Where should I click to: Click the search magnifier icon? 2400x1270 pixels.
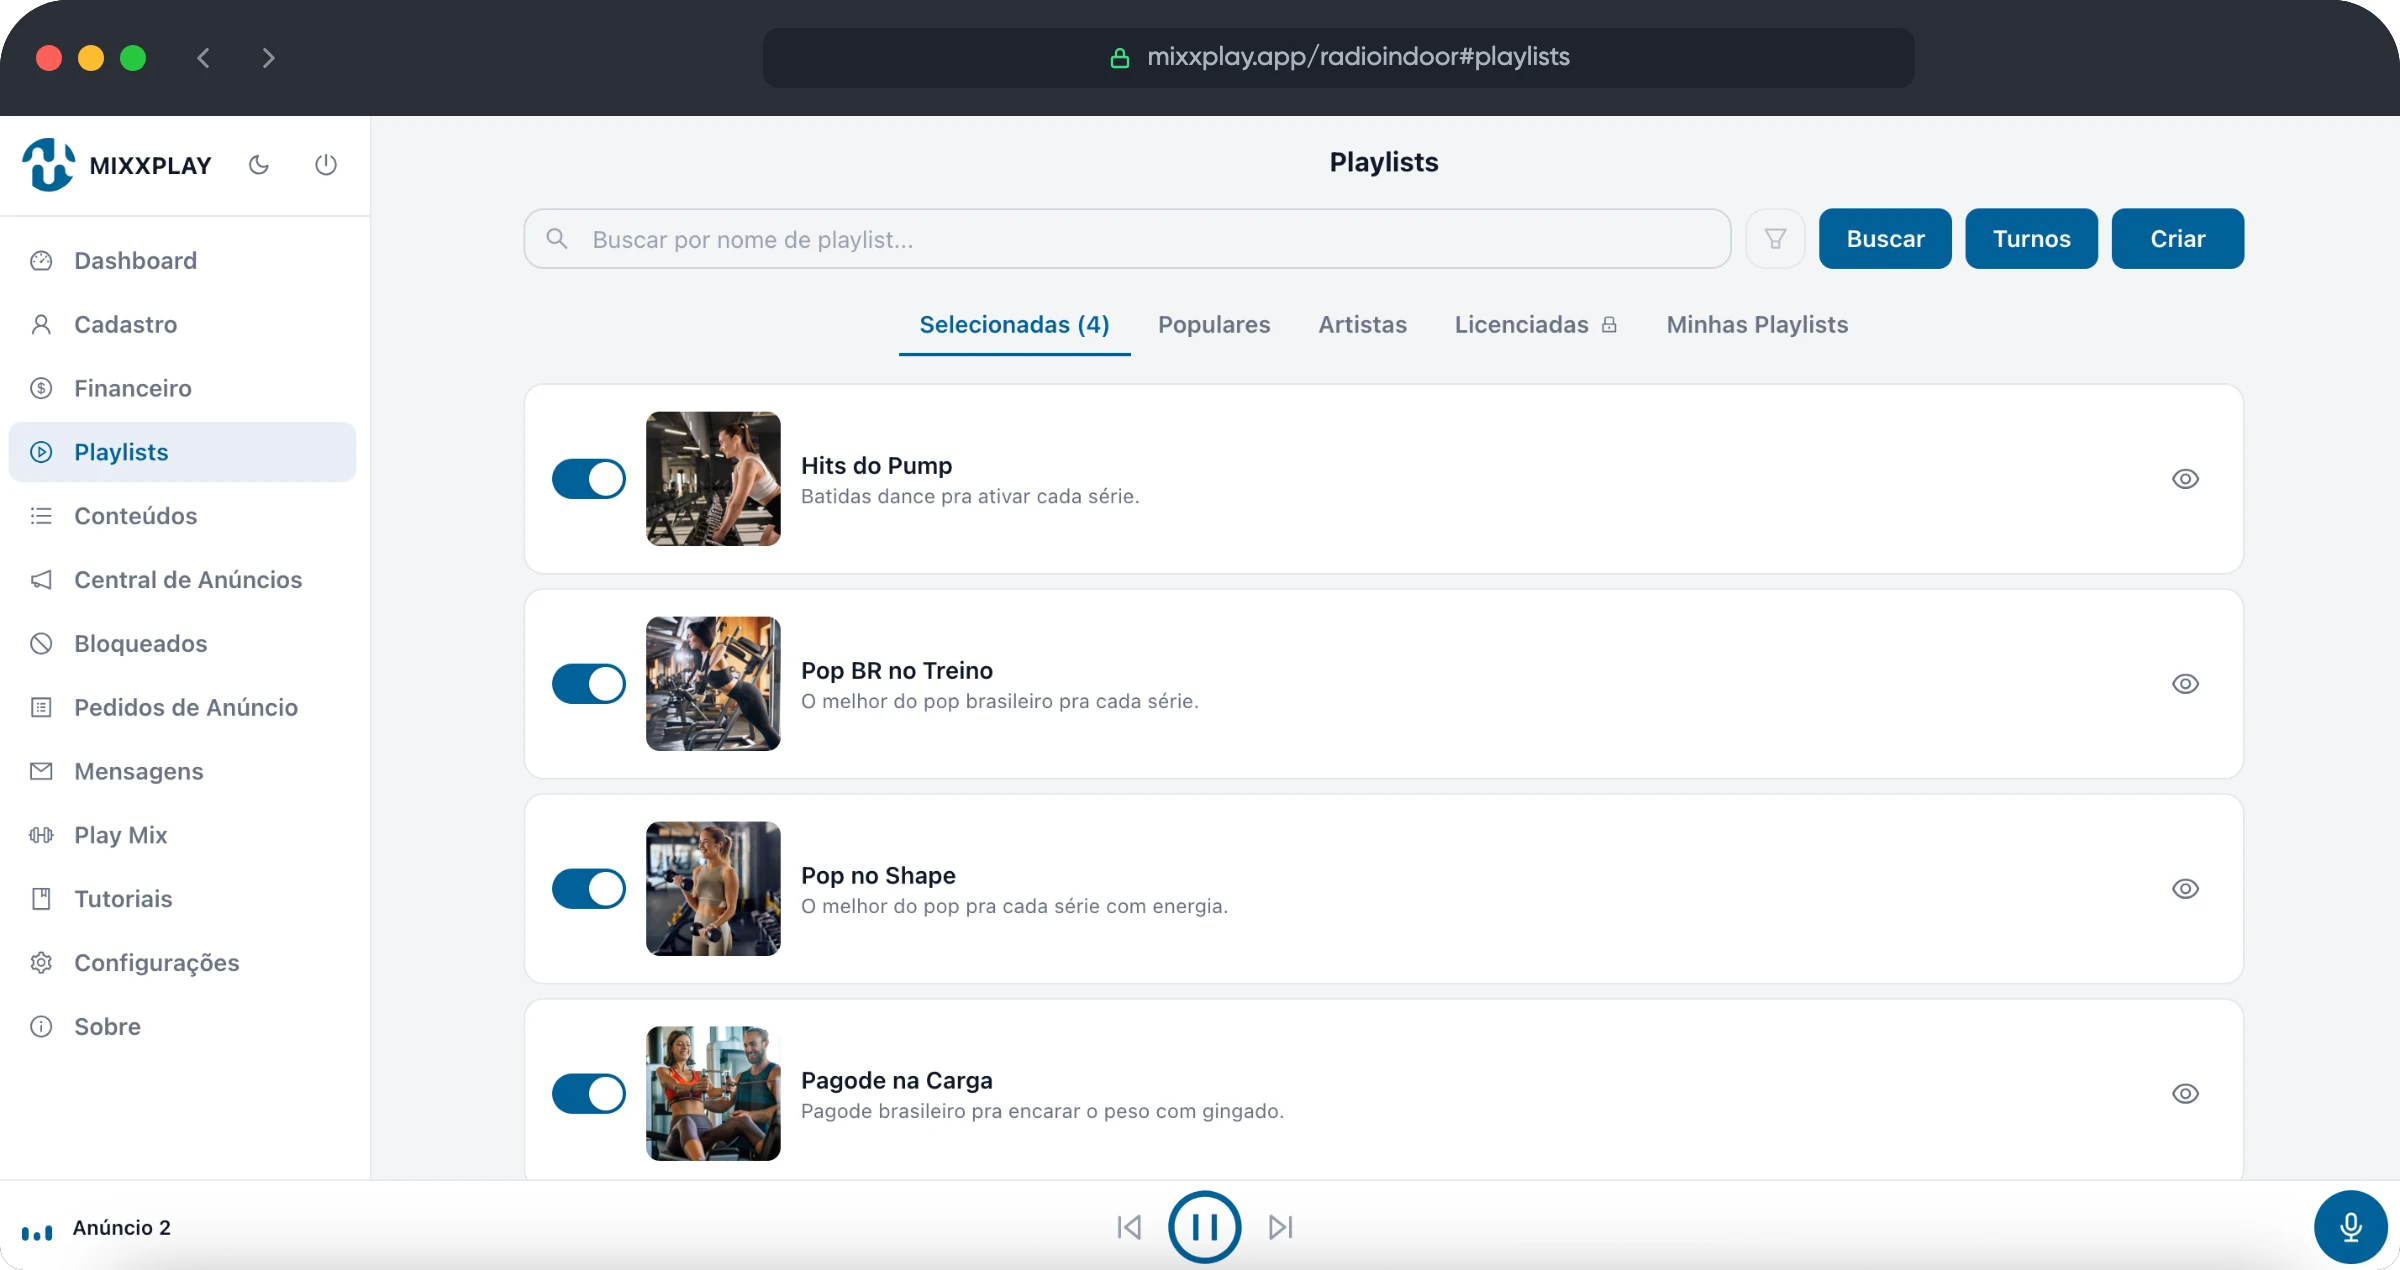(x=557, y=239)
